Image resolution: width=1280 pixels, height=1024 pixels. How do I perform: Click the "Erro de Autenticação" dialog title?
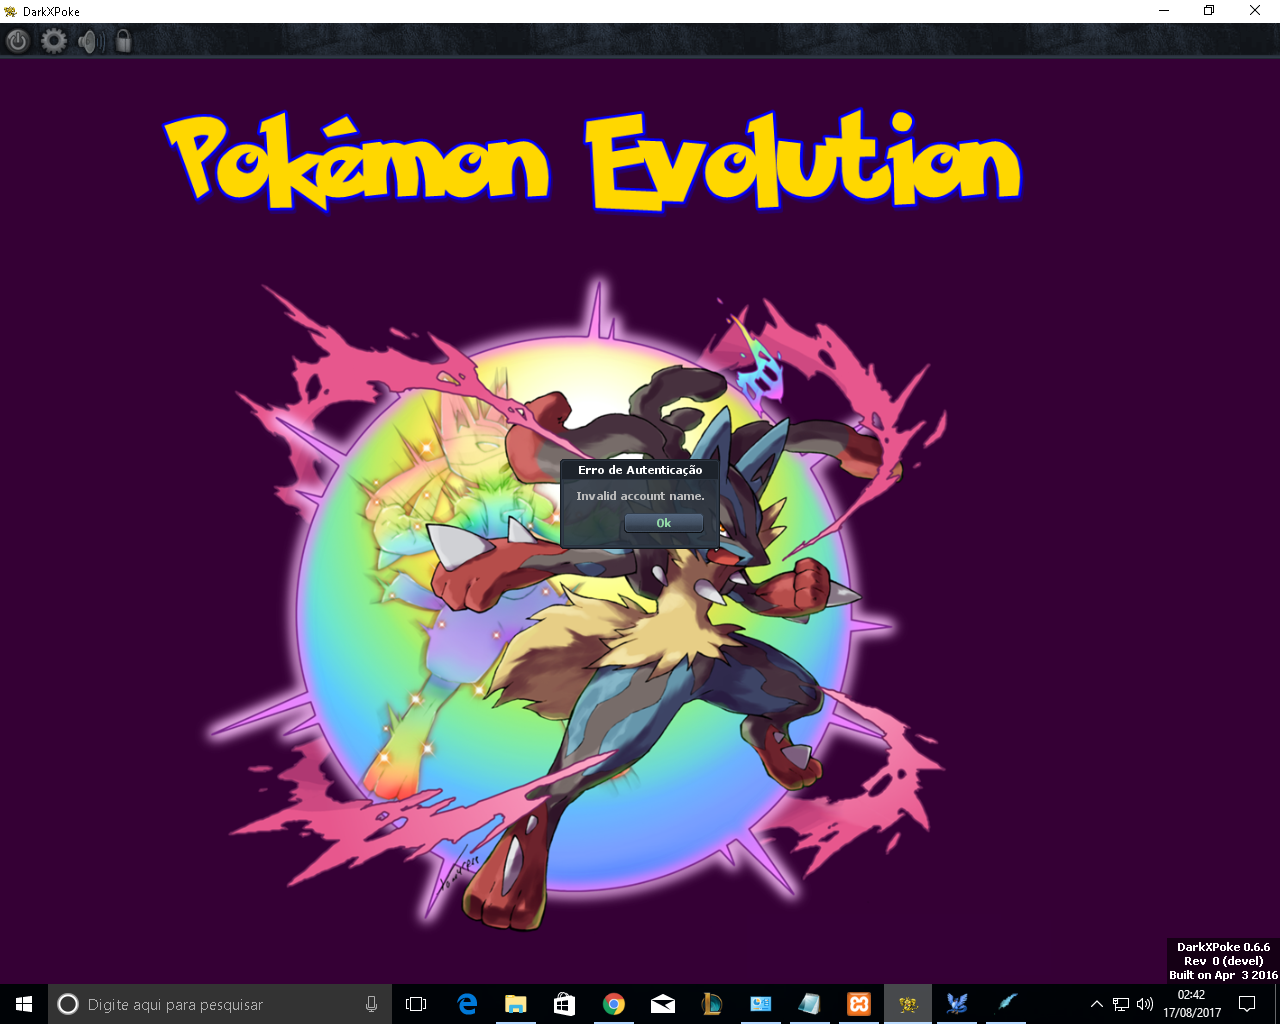coord(640,470)
